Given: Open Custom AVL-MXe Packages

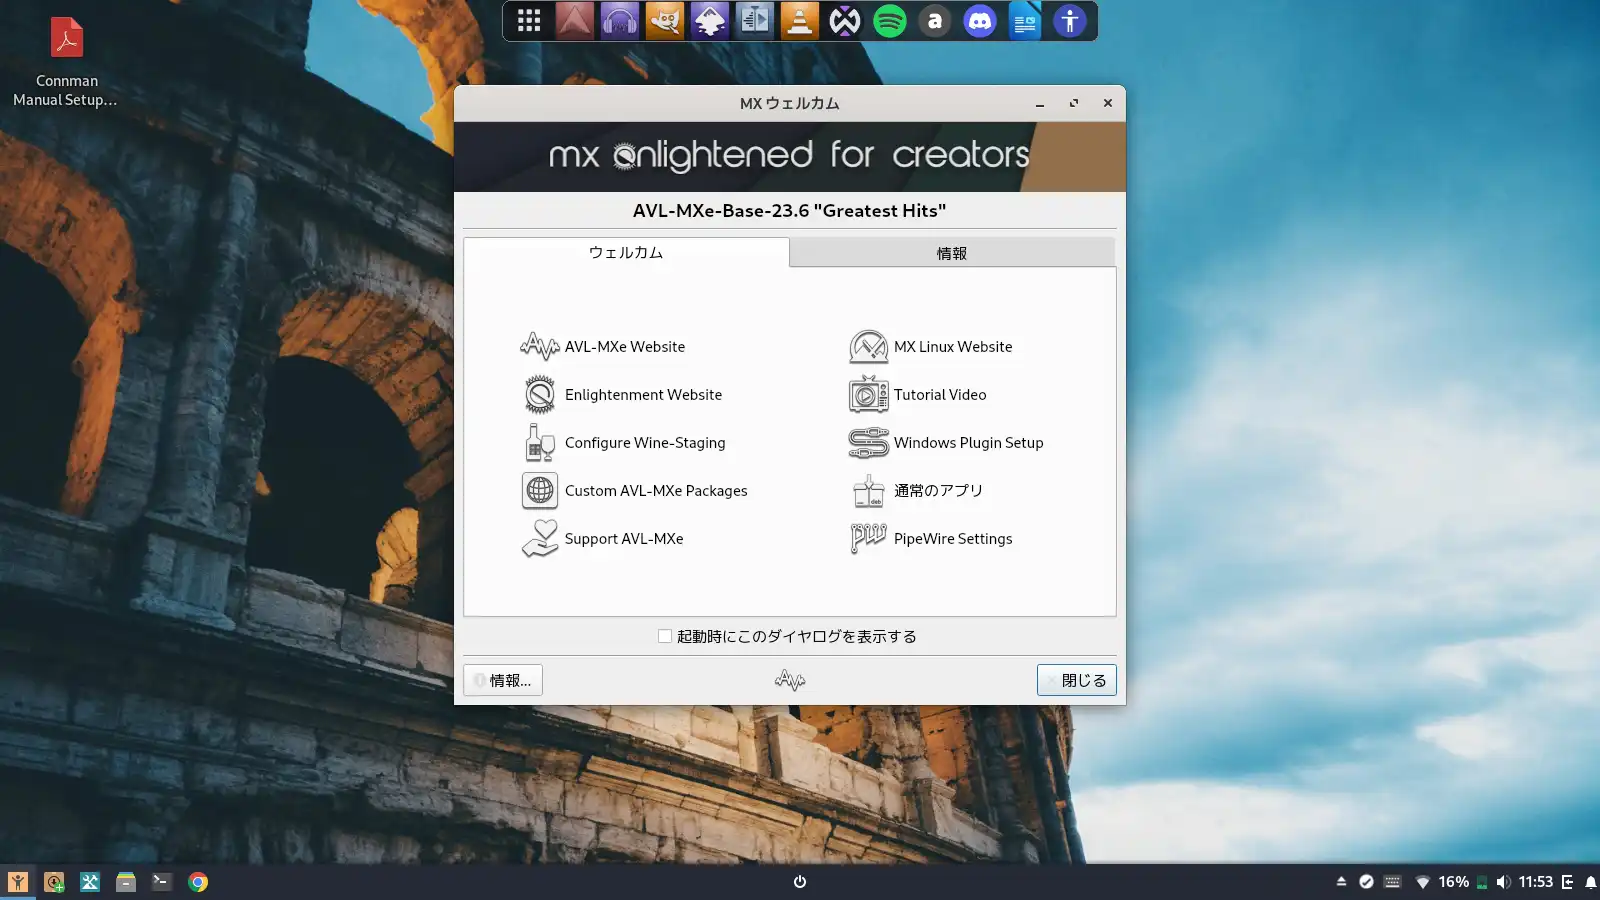Looking at the screenshot, I should pos(634,491).
